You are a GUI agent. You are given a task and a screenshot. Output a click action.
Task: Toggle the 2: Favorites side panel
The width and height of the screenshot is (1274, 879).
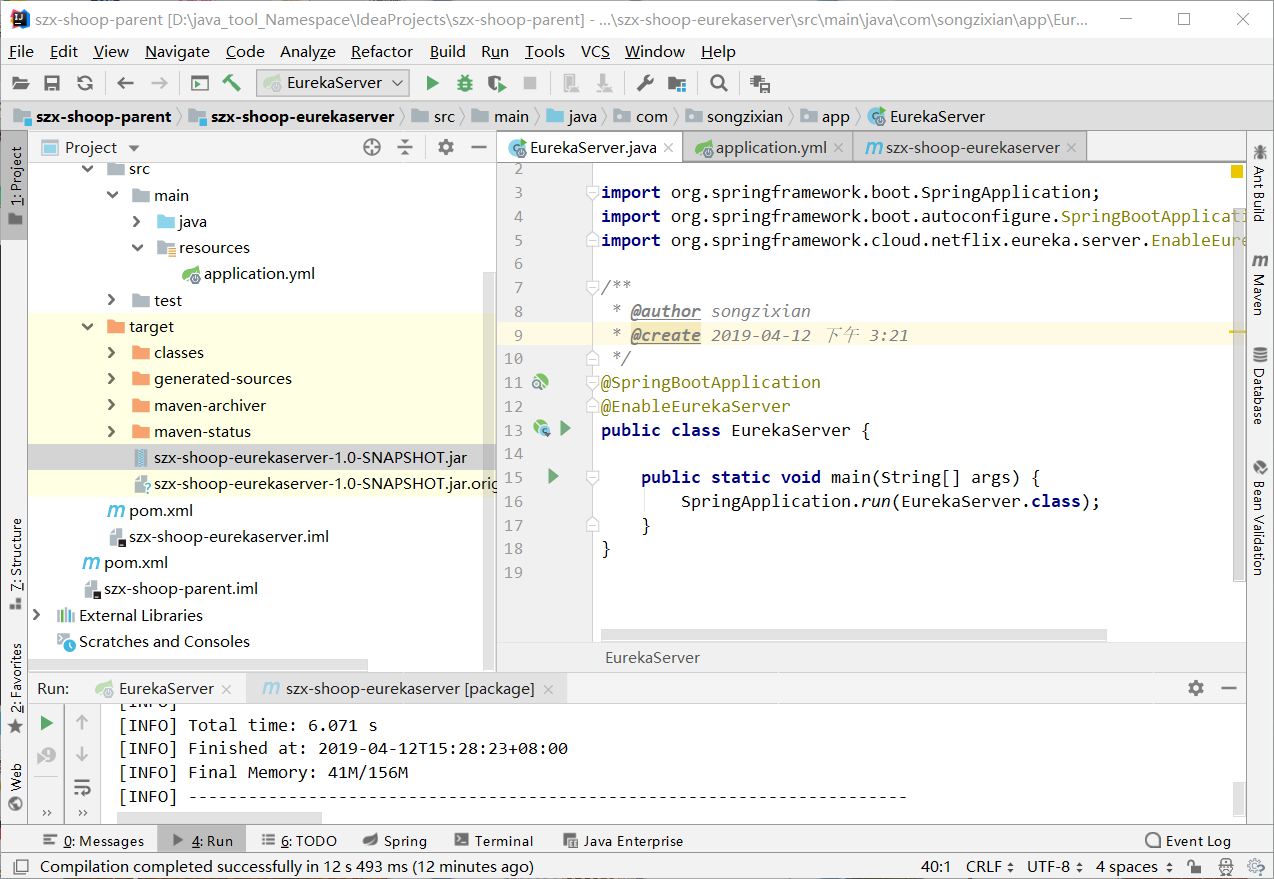16,688
